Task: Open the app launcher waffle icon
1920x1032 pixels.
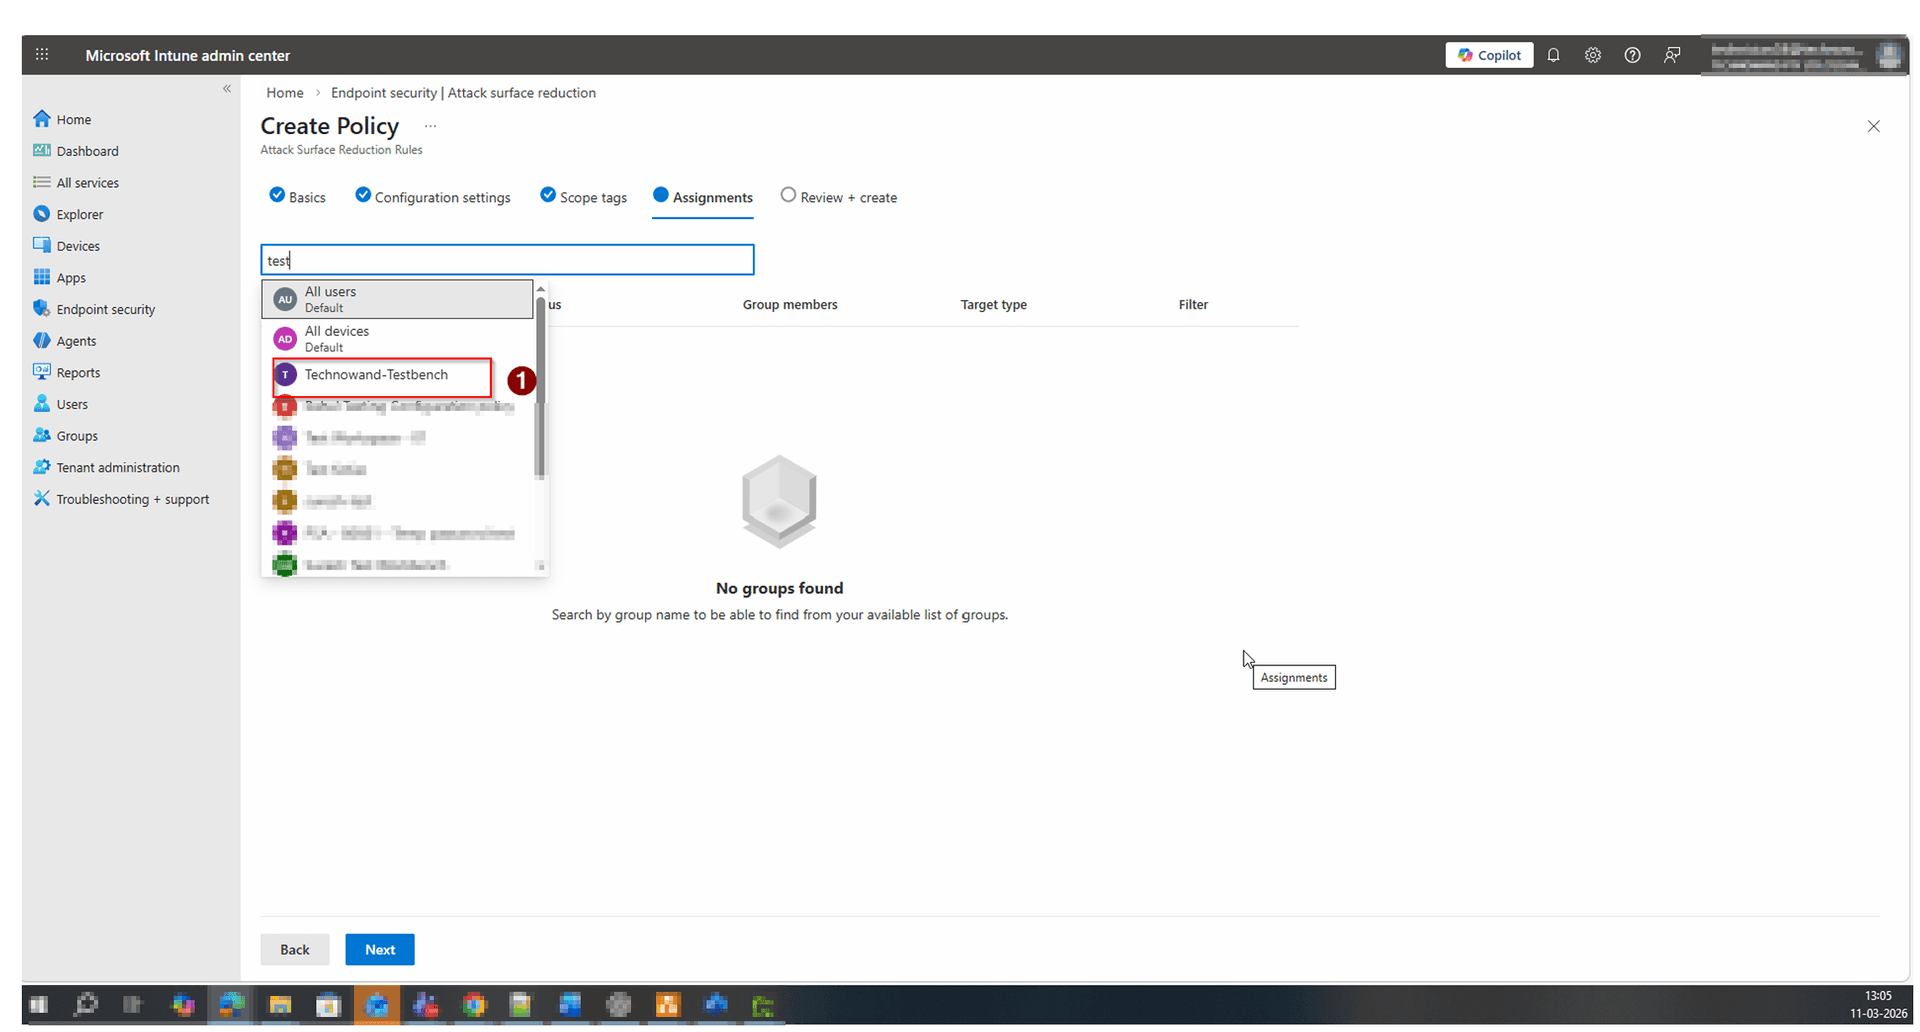Action: [x=42, y=55]
